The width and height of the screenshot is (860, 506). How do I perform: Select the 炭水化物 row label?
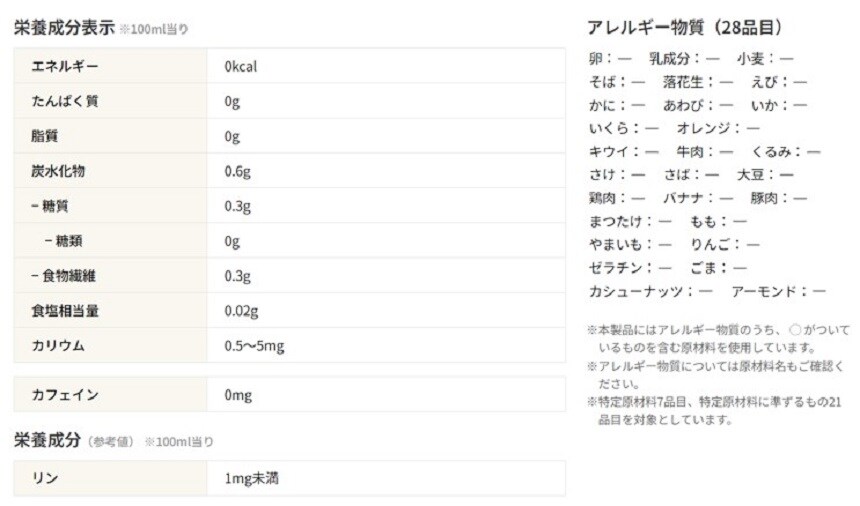[x=58, y=171]
